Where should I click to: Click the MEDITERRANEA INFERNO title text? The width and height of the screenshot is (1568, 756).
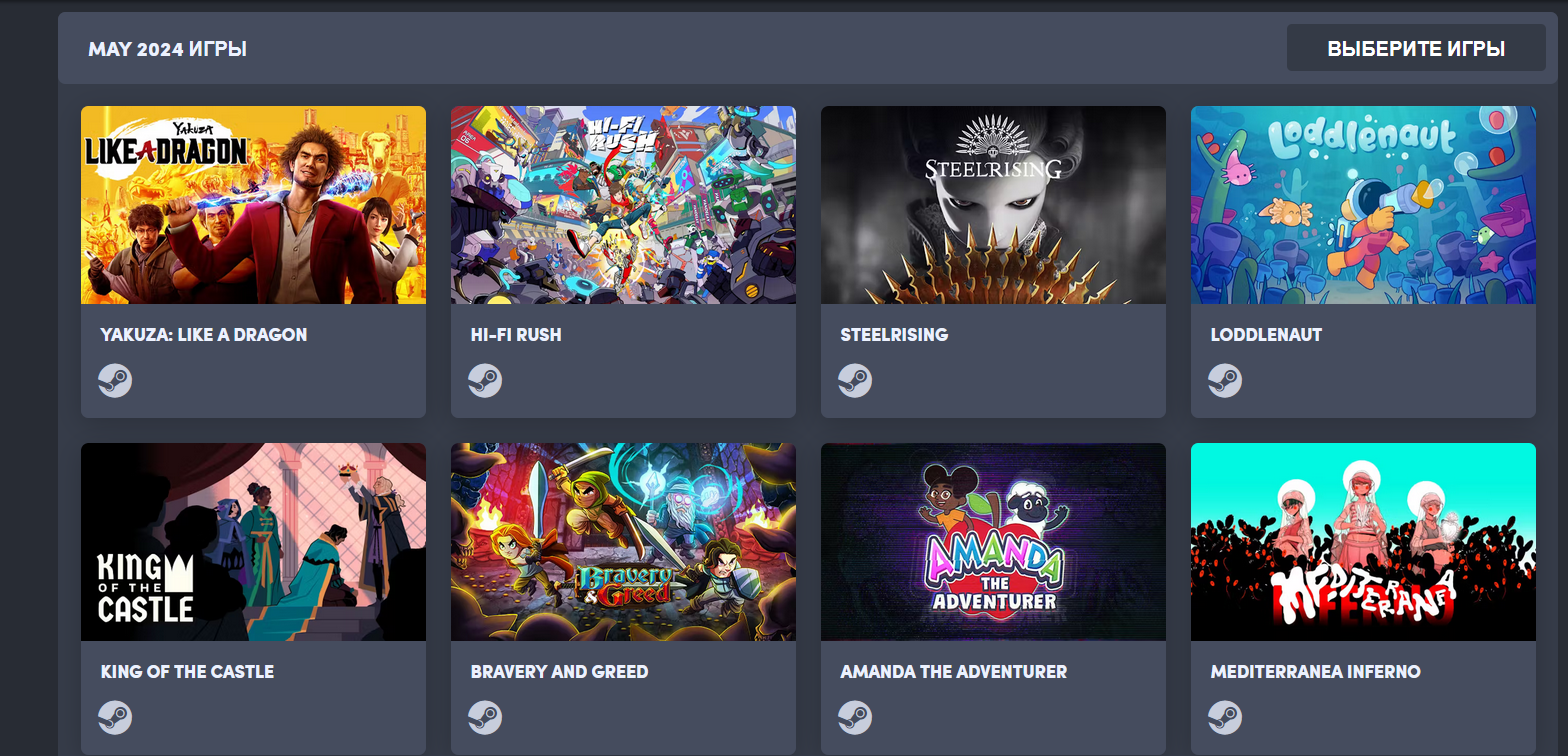tap(1315, 672)
